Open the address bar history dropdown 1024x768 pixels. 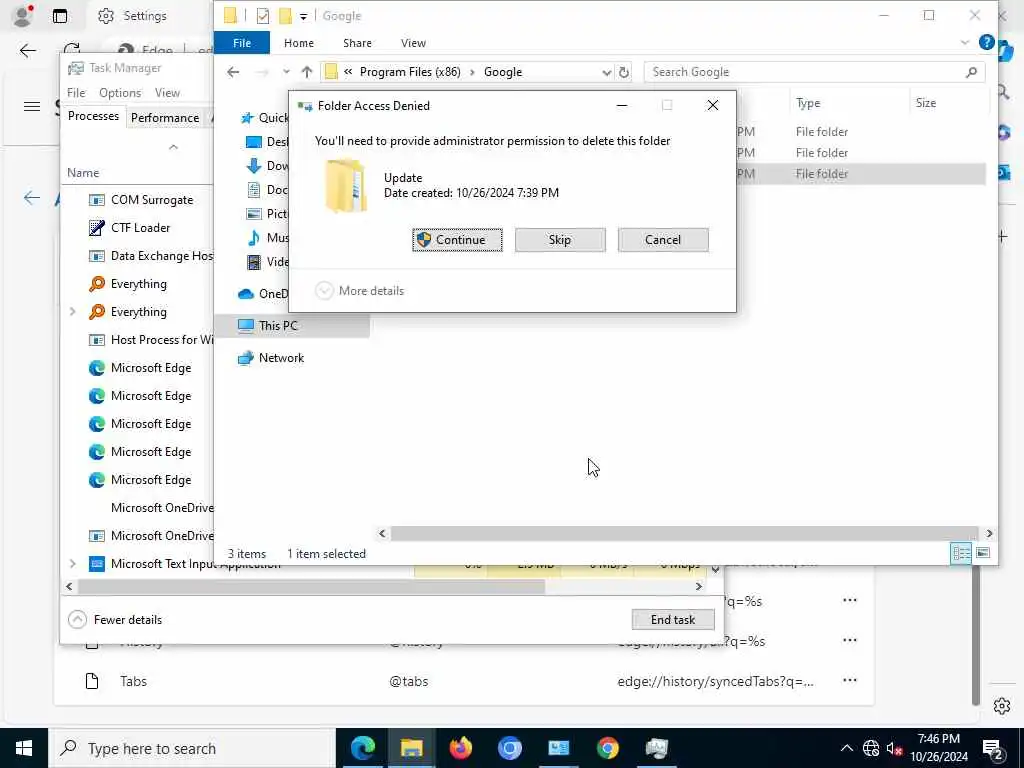(x=607, y=72)
